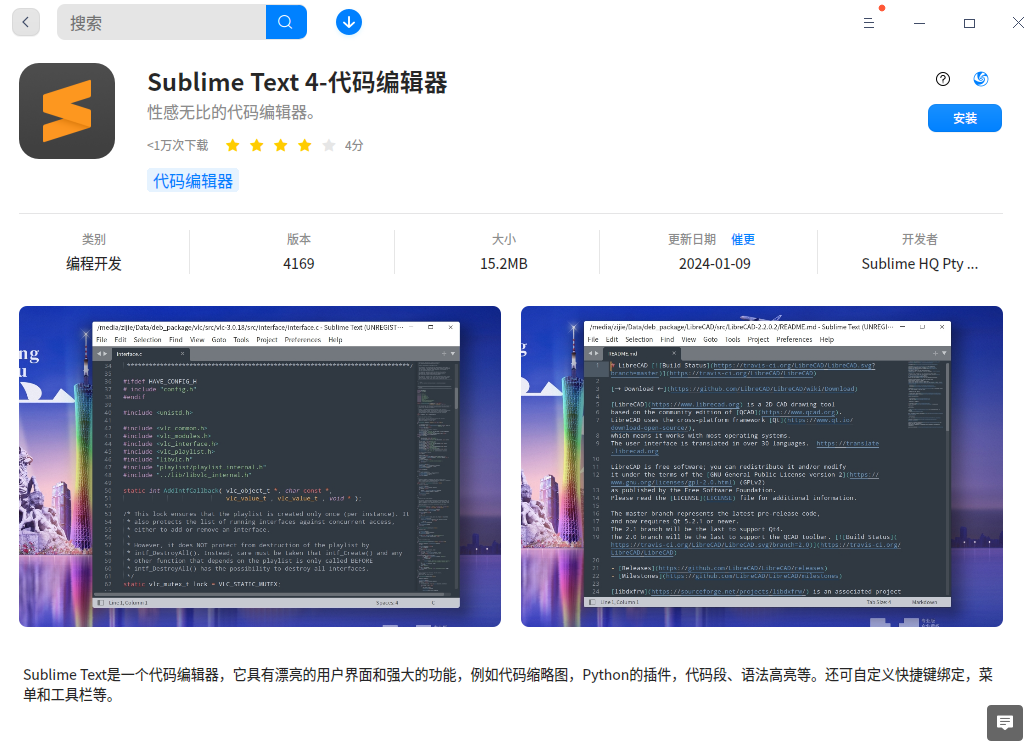The image size is (1029, 752).
Task: Click the 4分 rating score
Action: pyautogui.click(x=354, y=146)
